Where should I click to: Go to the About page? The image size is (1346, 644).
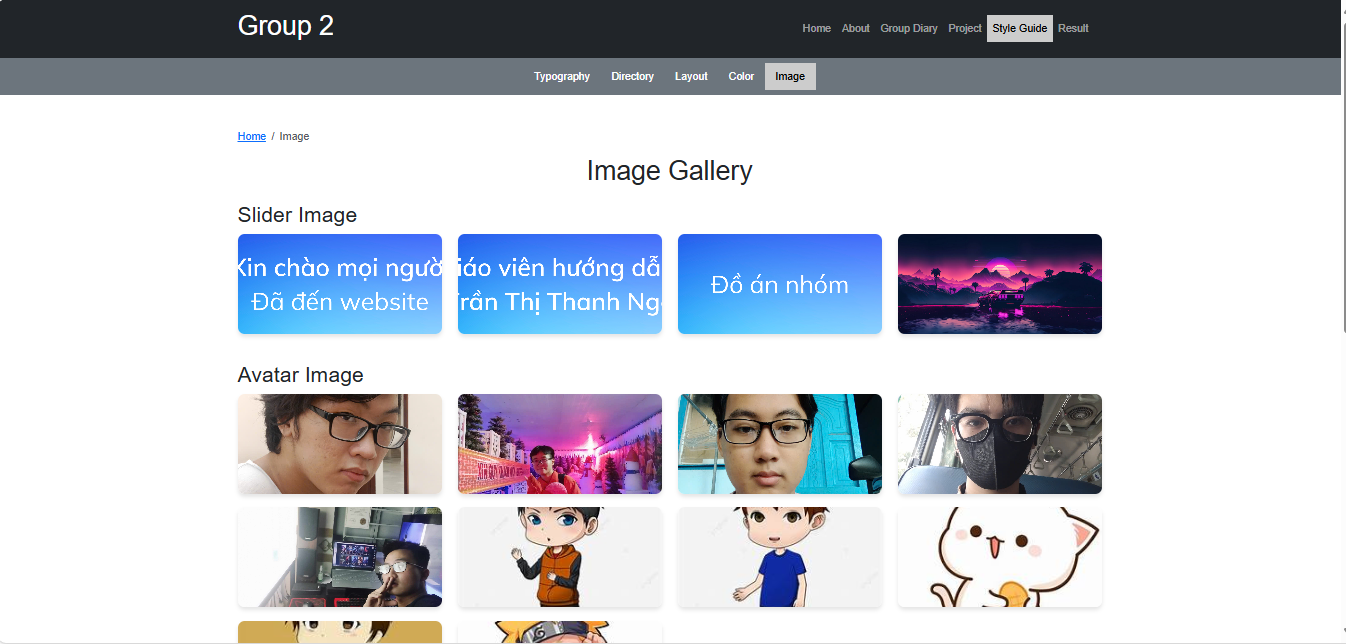click(855, 28)
